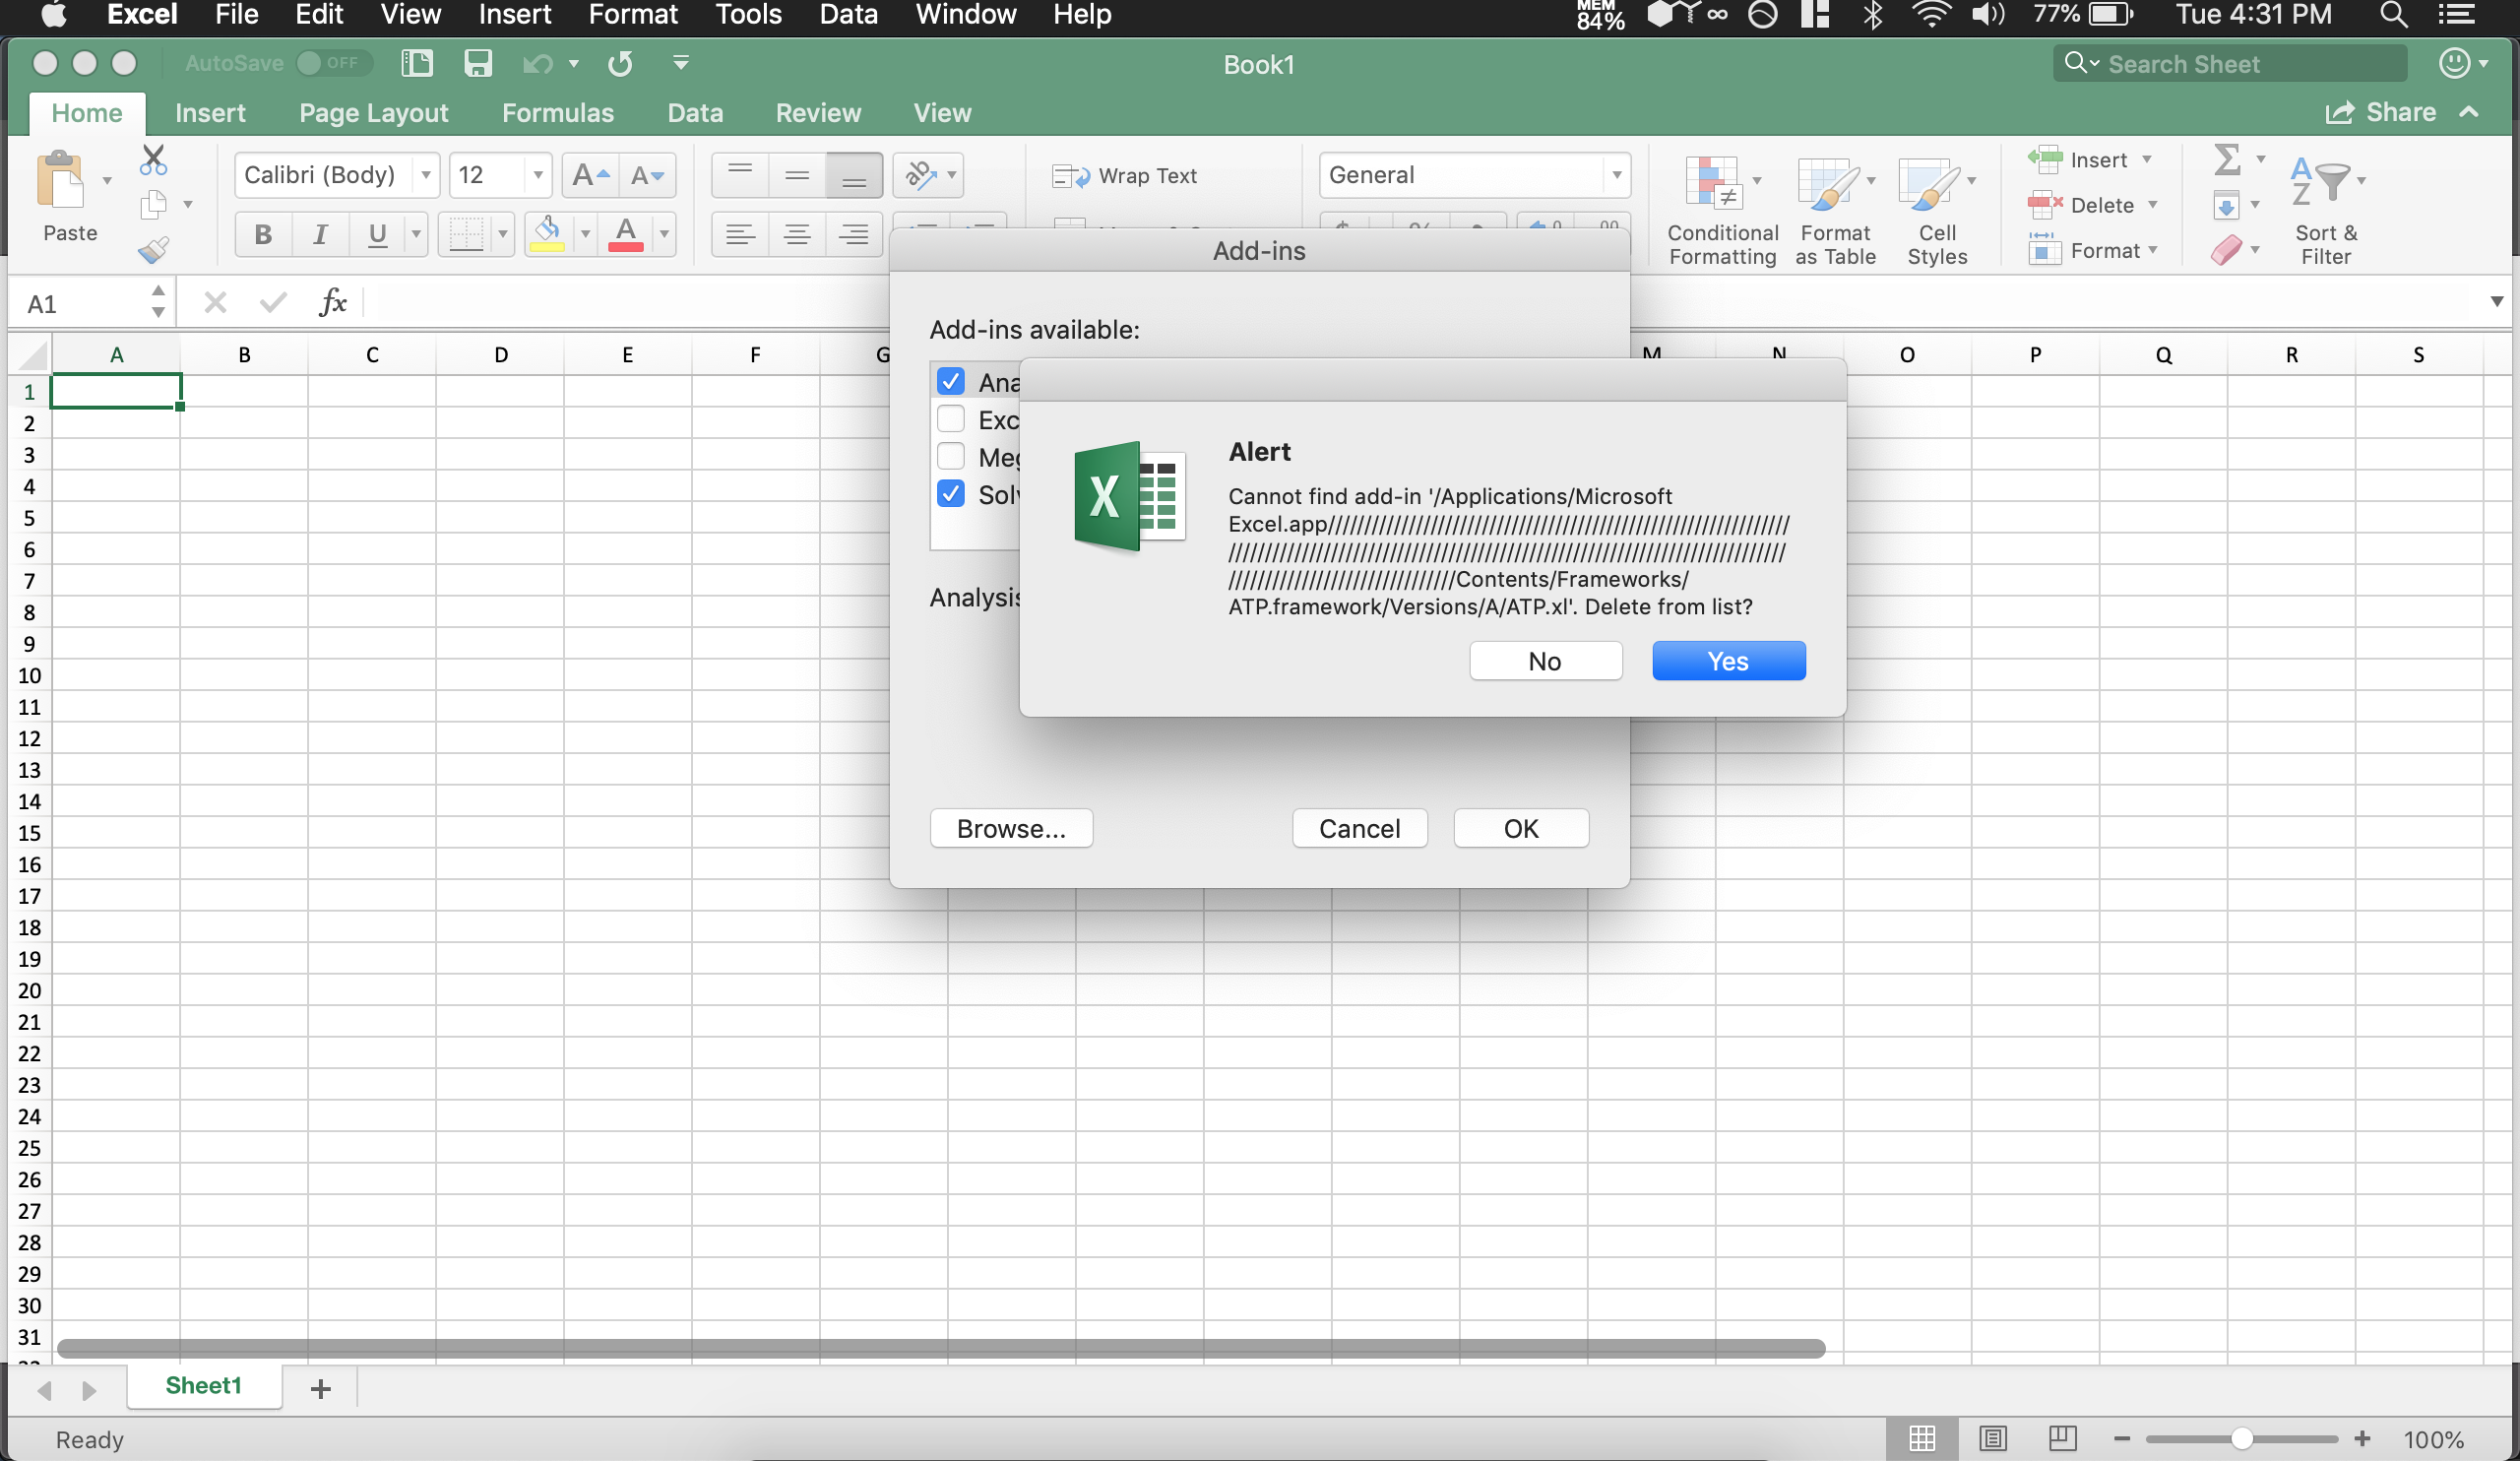
Task: Click the No button in Alert dialog
Action: [x=1544, y=660]
